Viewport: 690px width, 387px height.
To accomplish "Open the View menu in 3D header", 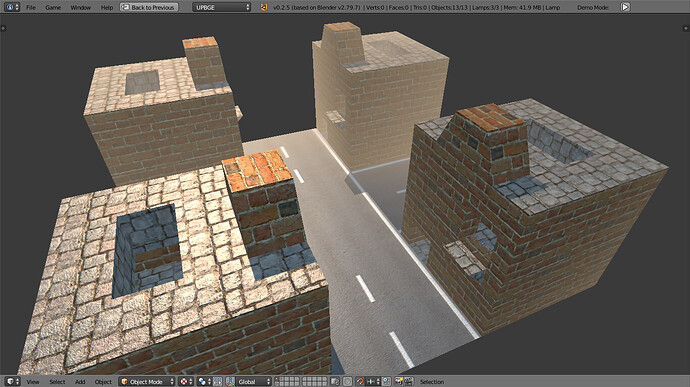I will (33, 382).
